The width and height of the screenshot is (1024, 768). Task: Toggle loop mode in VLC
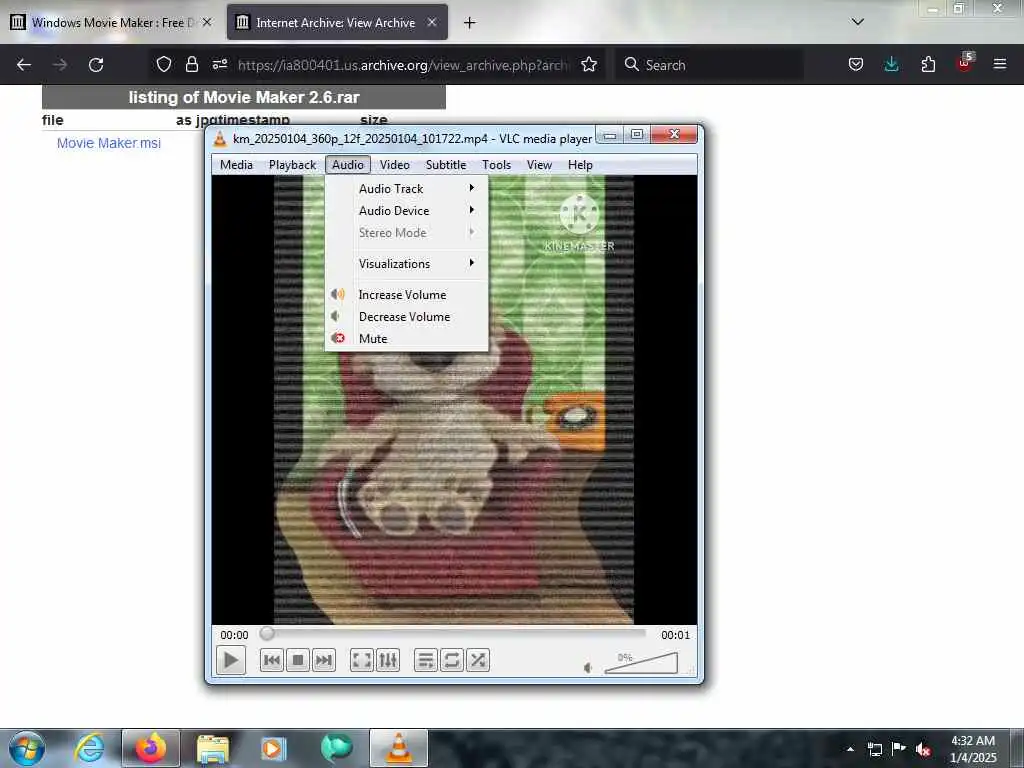click(x=452, y=660)
